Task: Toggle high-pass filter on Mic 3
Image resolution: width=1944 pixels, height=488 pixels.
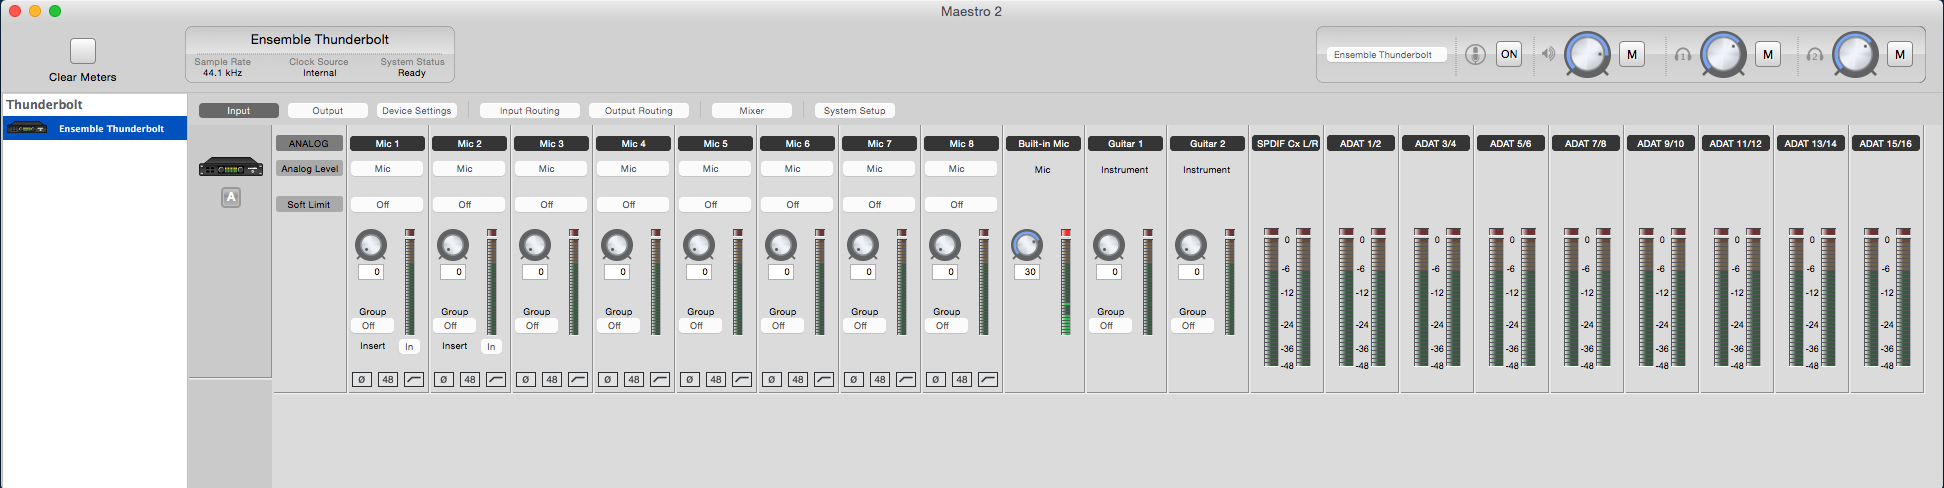Action: (x=578, y=380)
